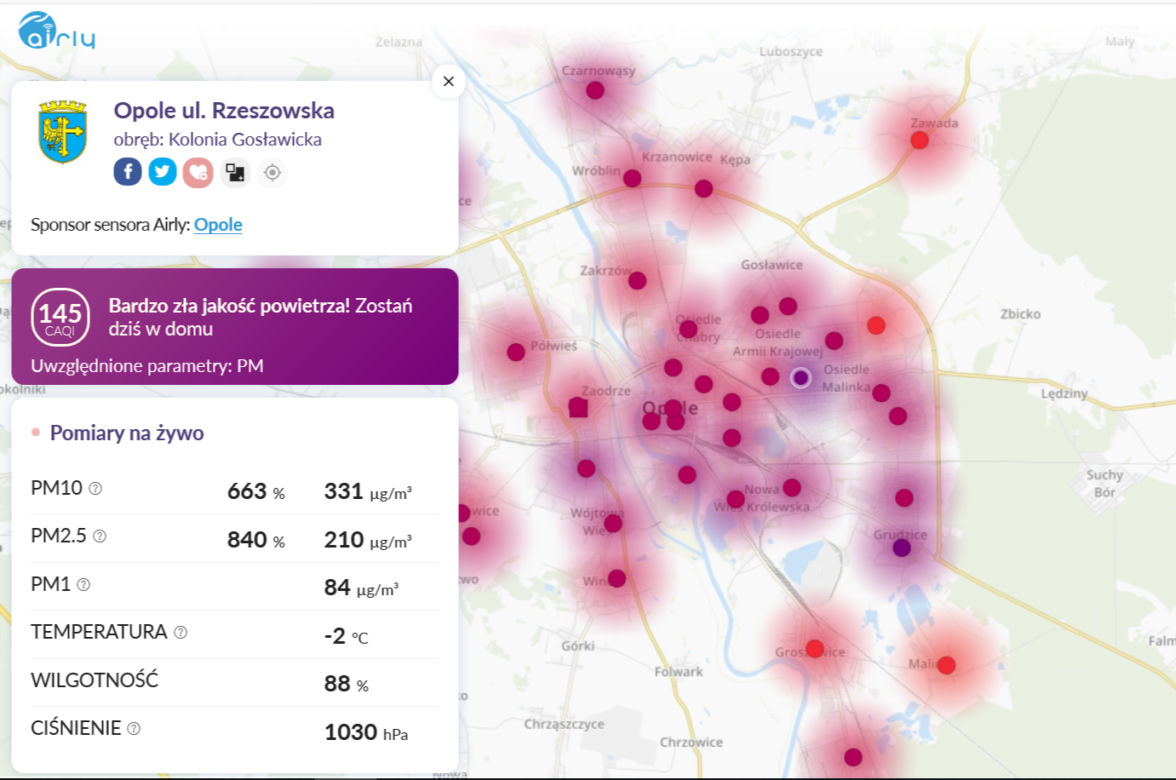Viewport: 1176px width, 780px height.
Task: Click the locate sensor target icon
Action: [272, 172]
